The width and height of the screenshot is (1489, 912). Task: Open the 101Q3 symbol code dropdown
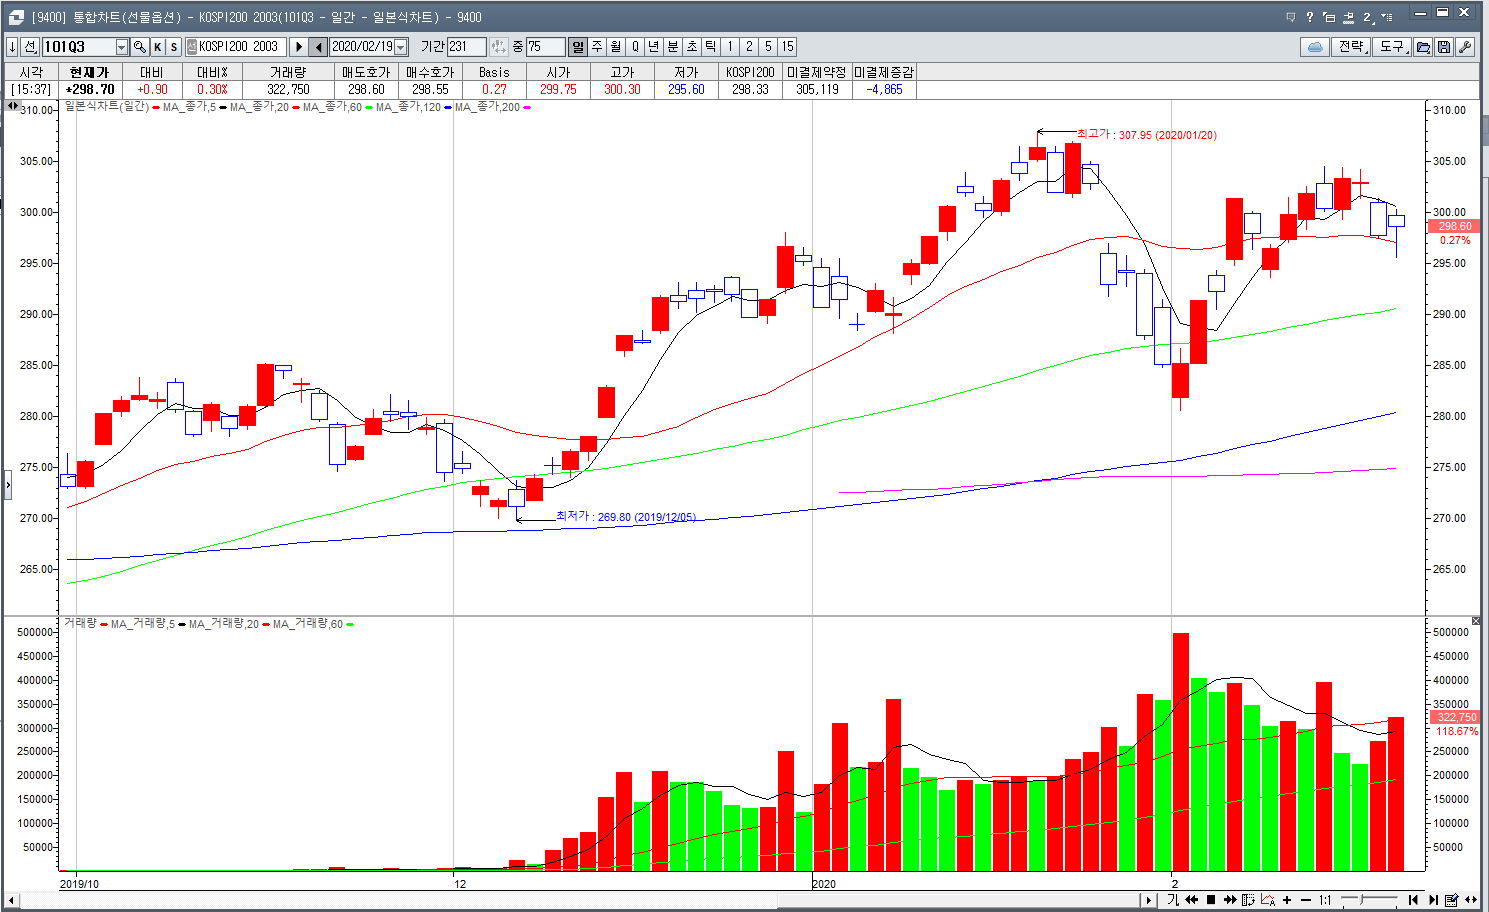pyautogui.click(x=122, y=47)
